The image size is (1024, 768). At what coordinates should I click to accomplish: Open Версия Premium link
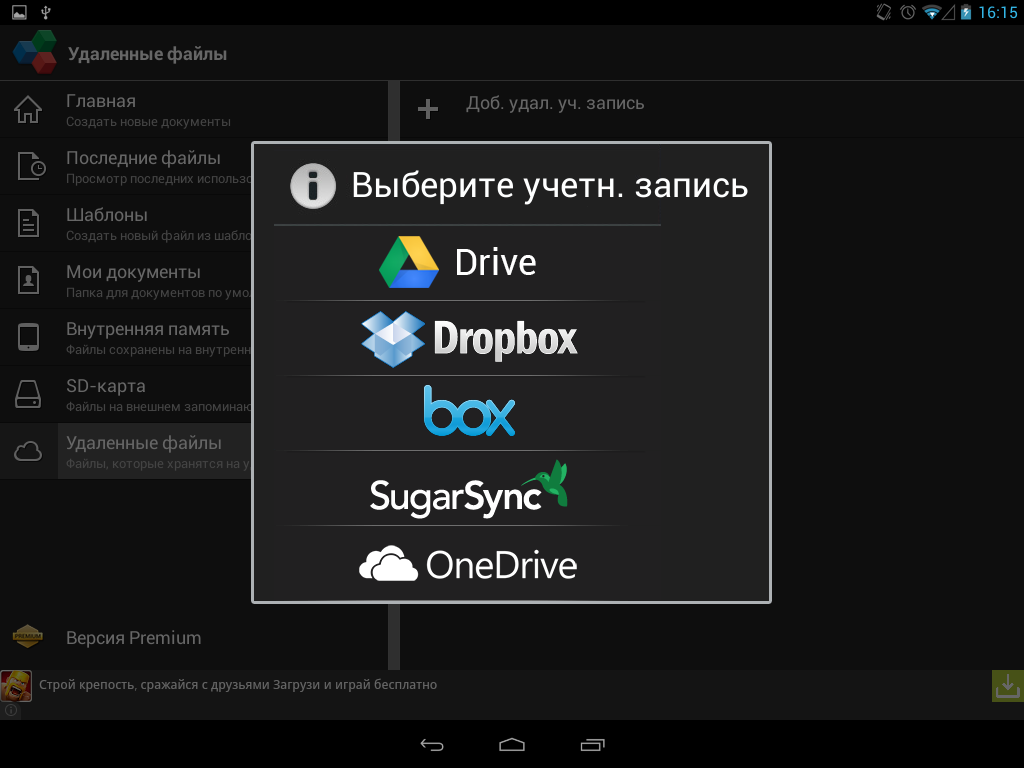click(133, 638)
